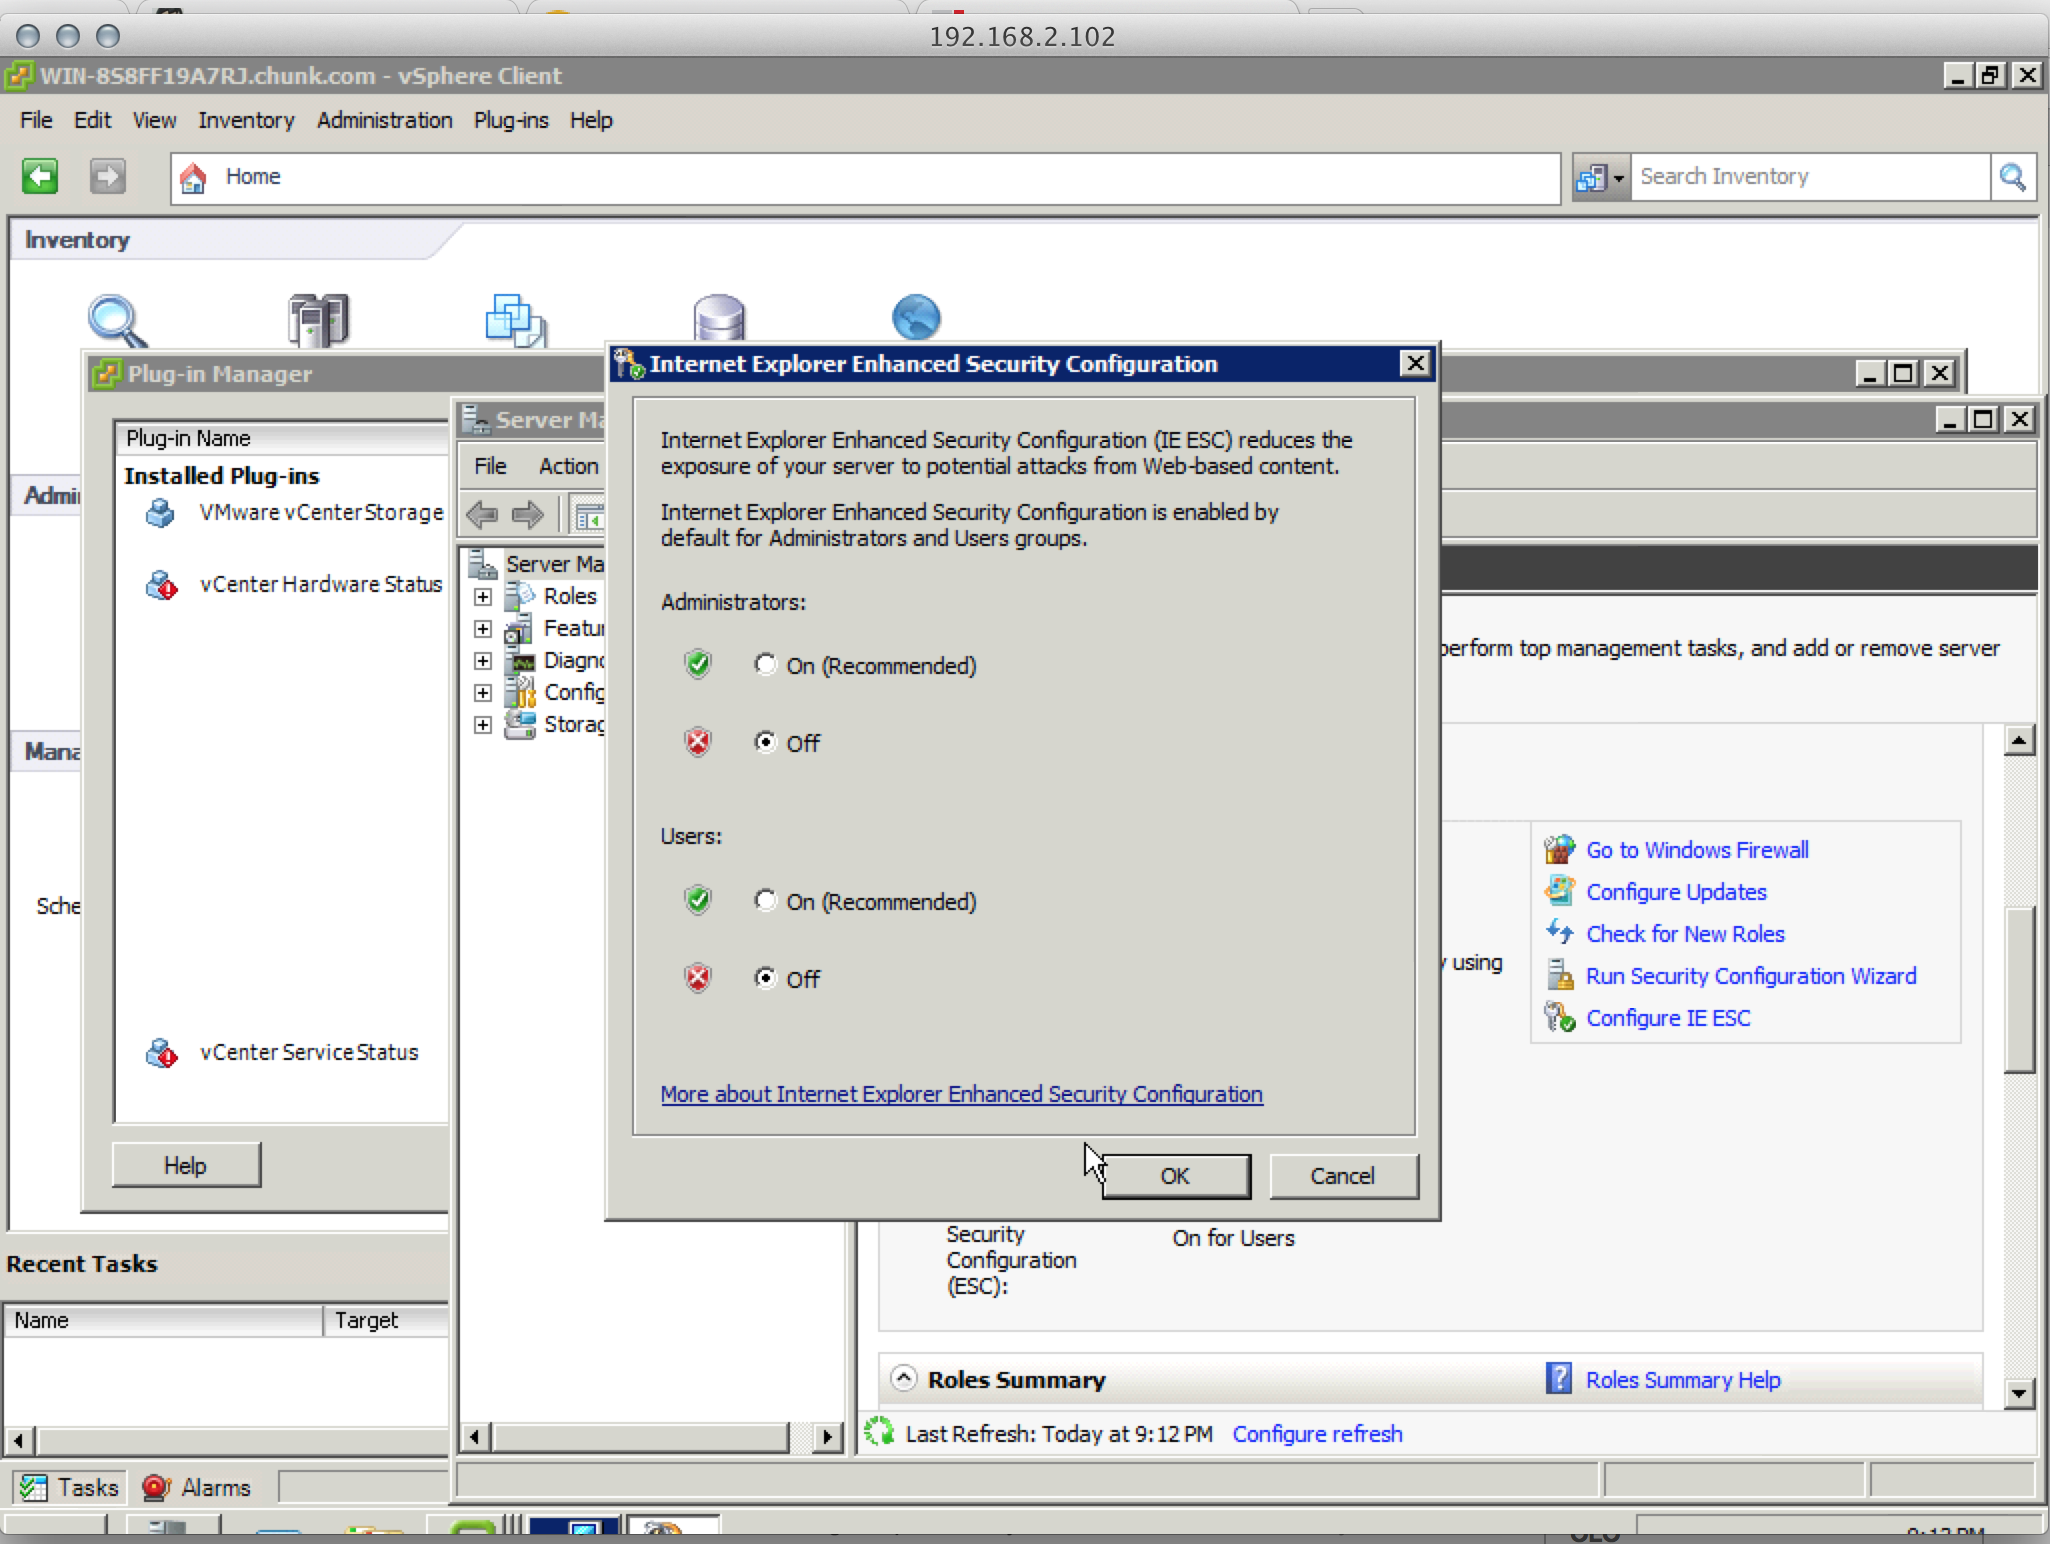Click into the Search Inventory field

point(1808,177)
